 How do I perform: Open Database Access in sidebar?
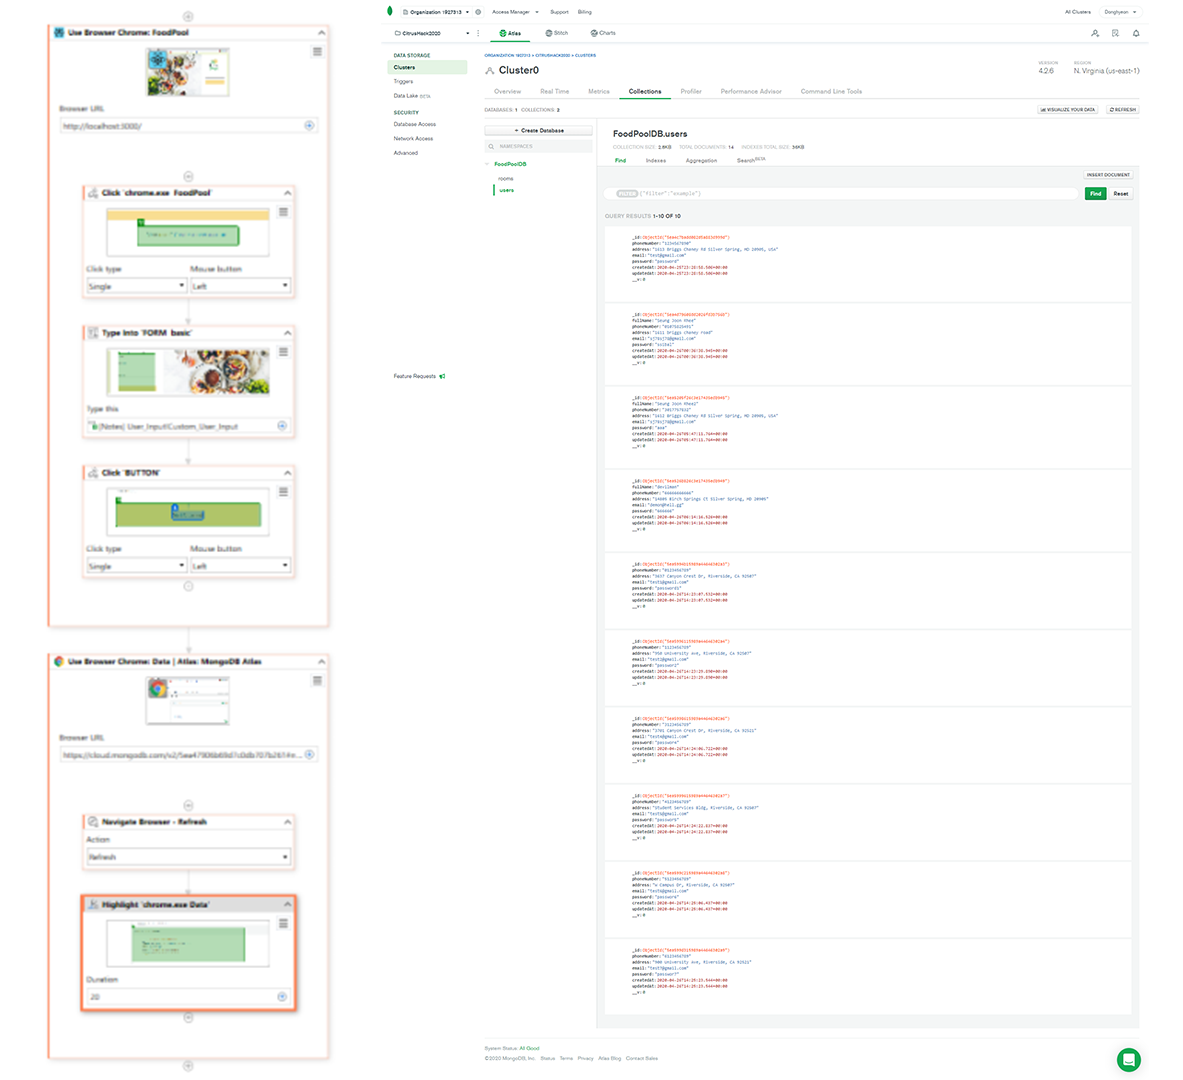(415, 124)
